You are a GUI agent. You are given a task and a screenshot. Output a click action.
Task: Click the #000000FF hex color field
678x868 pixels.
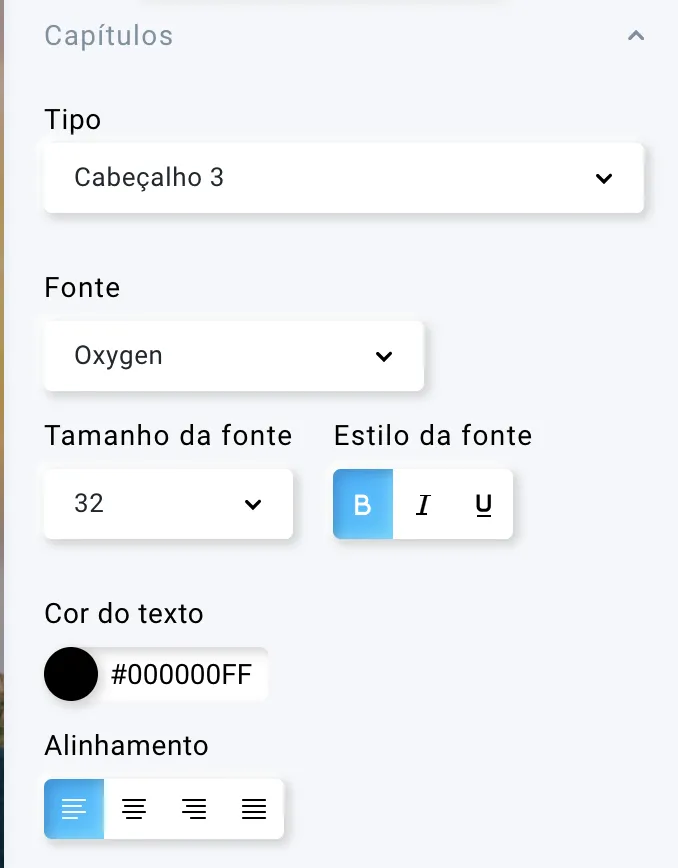(182, 674)
